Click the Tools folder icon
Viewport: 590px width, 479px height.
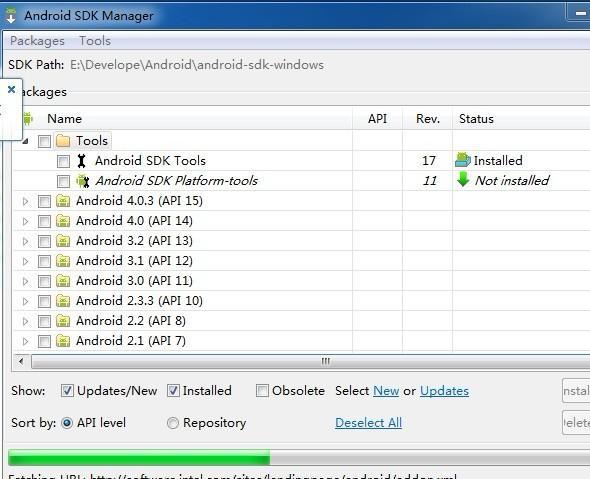pos(63,141)
